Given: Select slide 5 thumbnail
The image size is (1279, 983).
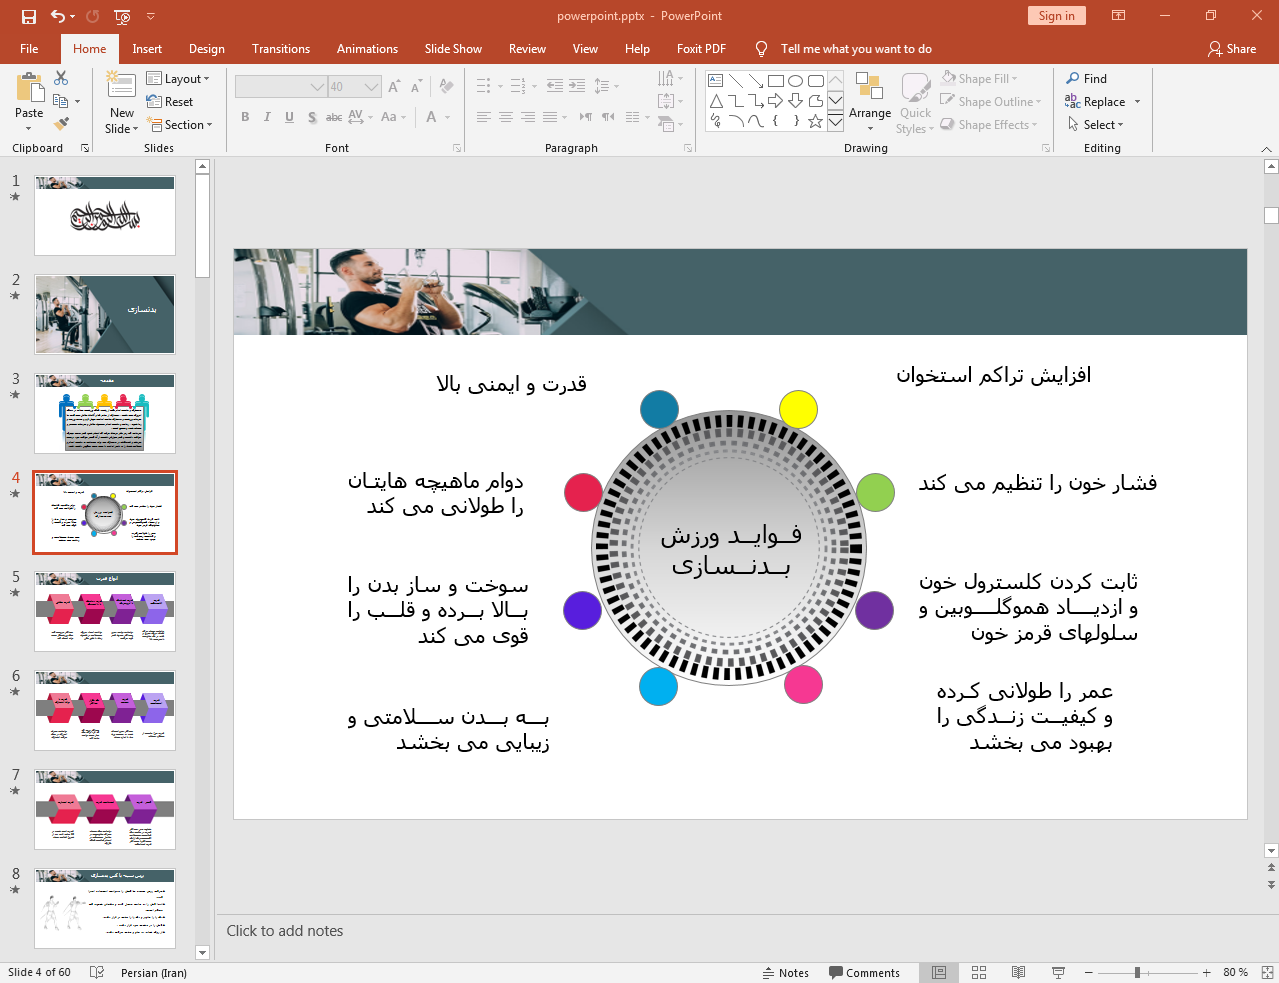Looking at the screenshot, I should [x=105, y=611].
